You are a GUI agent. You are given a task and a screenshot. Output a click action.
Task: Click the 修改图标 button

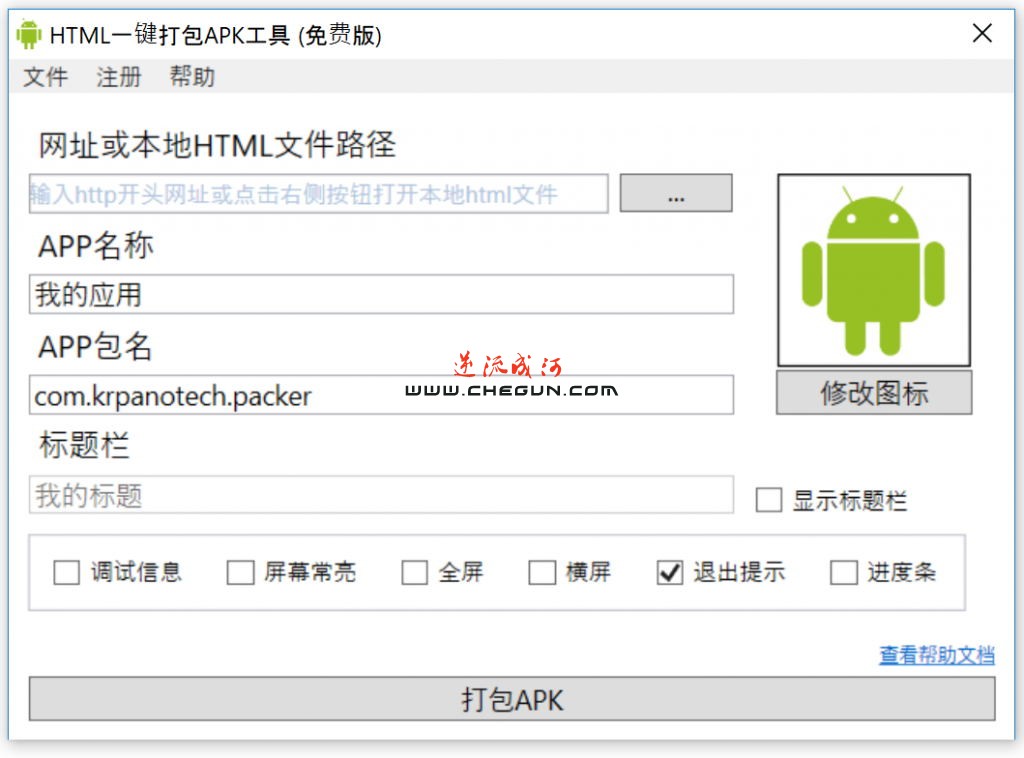874,392
